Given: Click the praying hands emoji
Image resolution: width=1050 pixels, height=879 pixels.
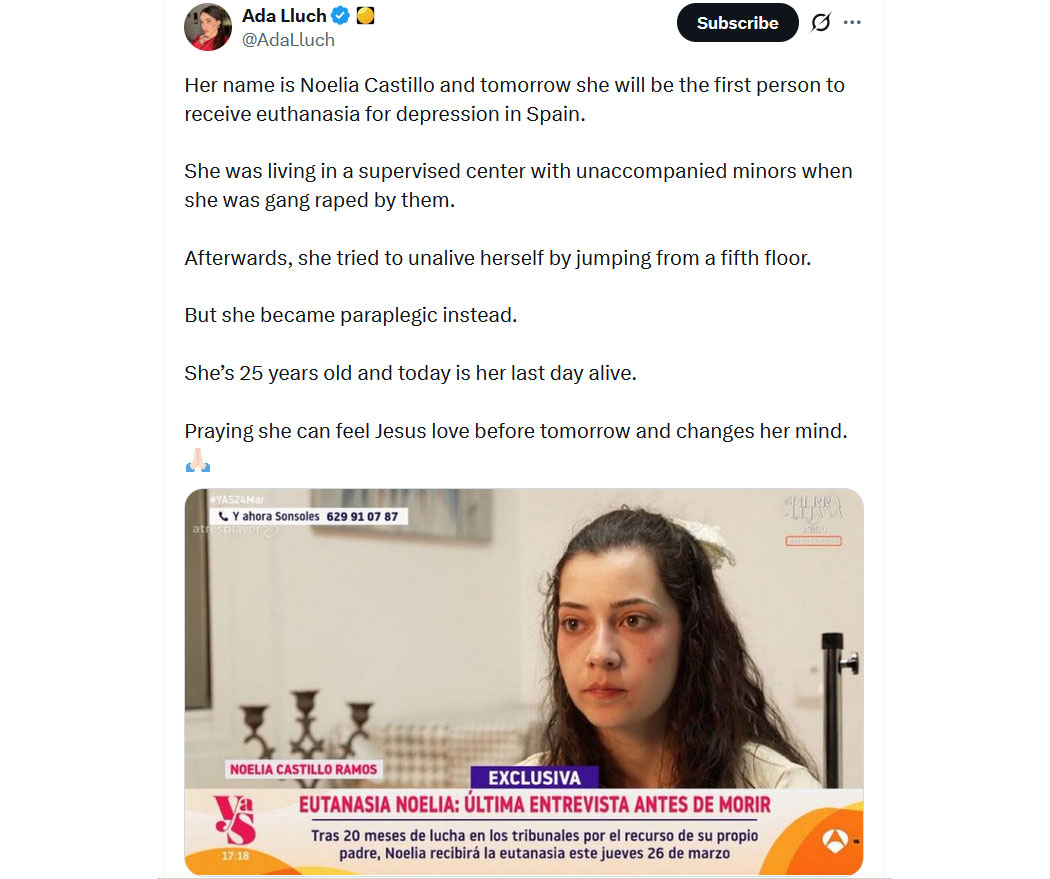Looking at the screenshot, I should pos(198,461).
